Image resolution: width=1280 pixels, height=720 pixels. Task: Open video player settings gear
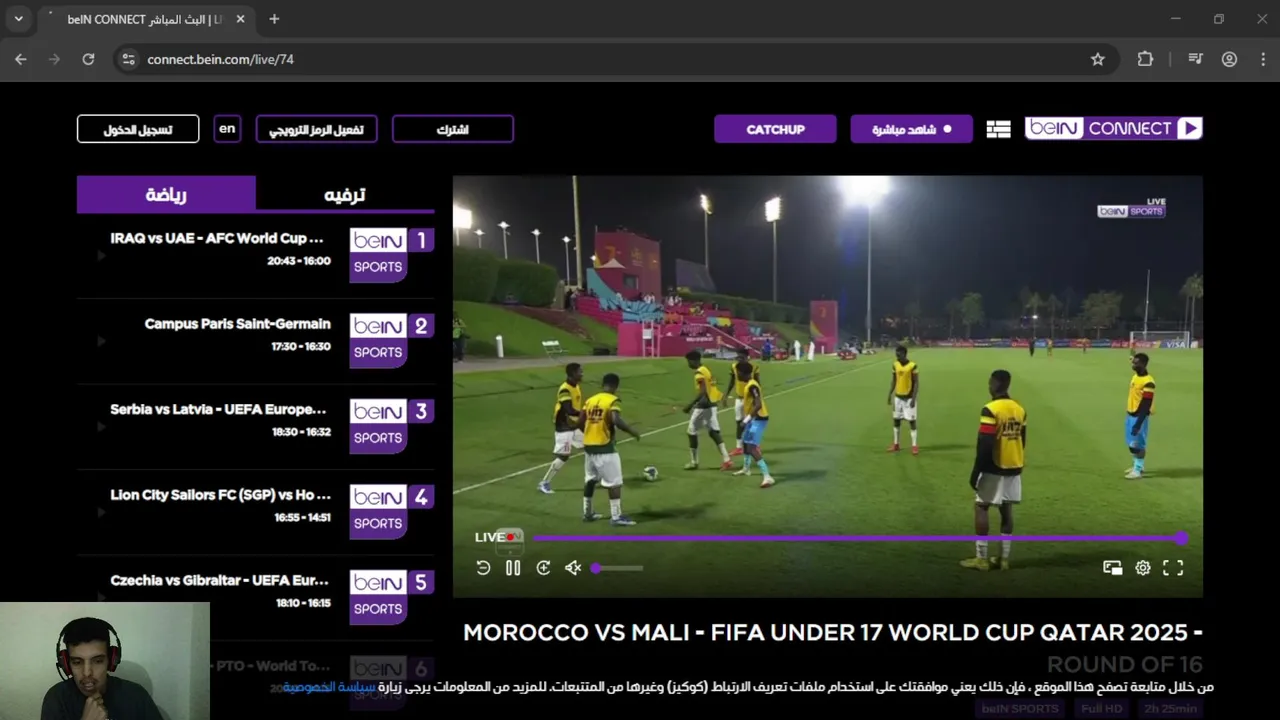click(x=1143, y=568)
